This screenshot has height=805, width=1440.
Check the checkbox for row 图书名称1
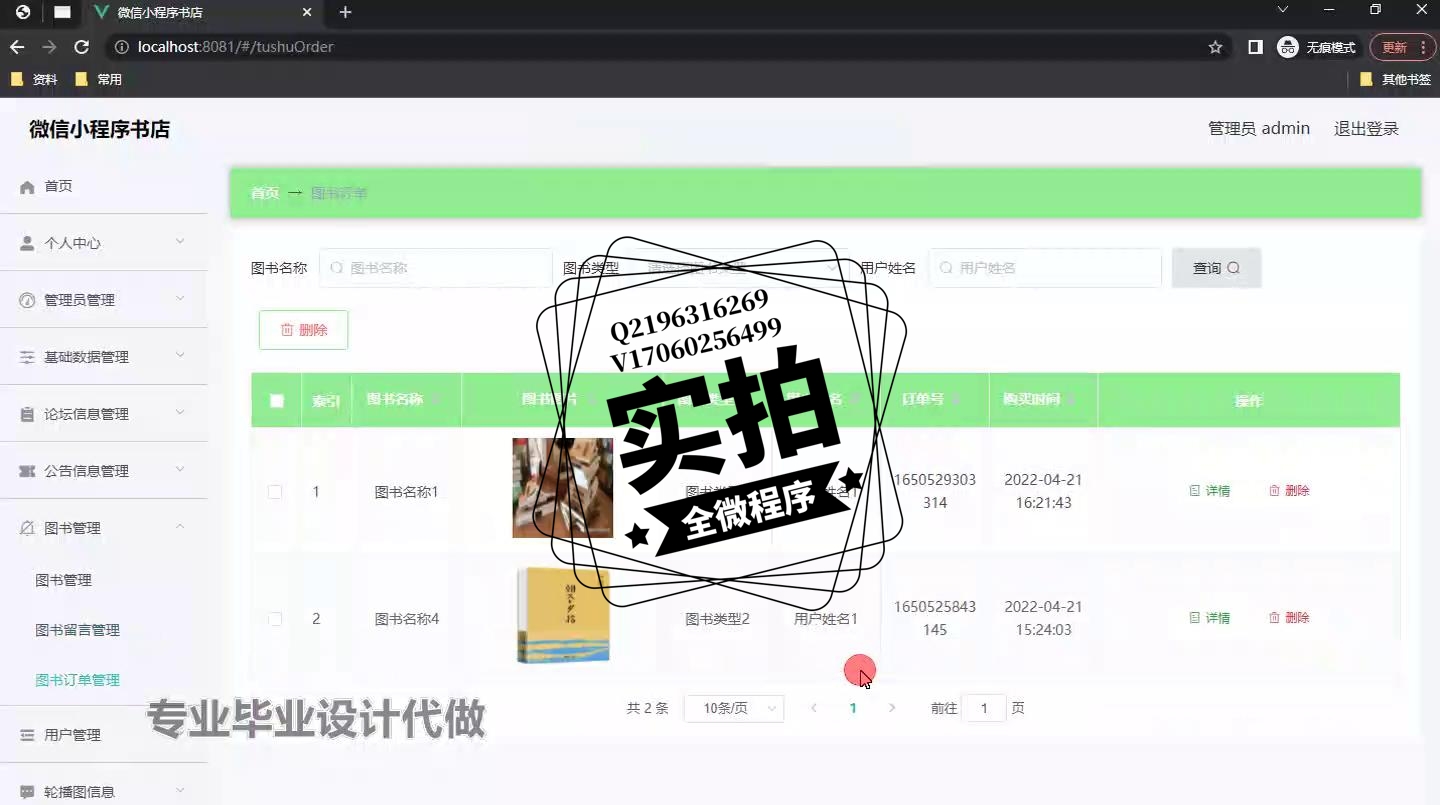click(275, 492)
